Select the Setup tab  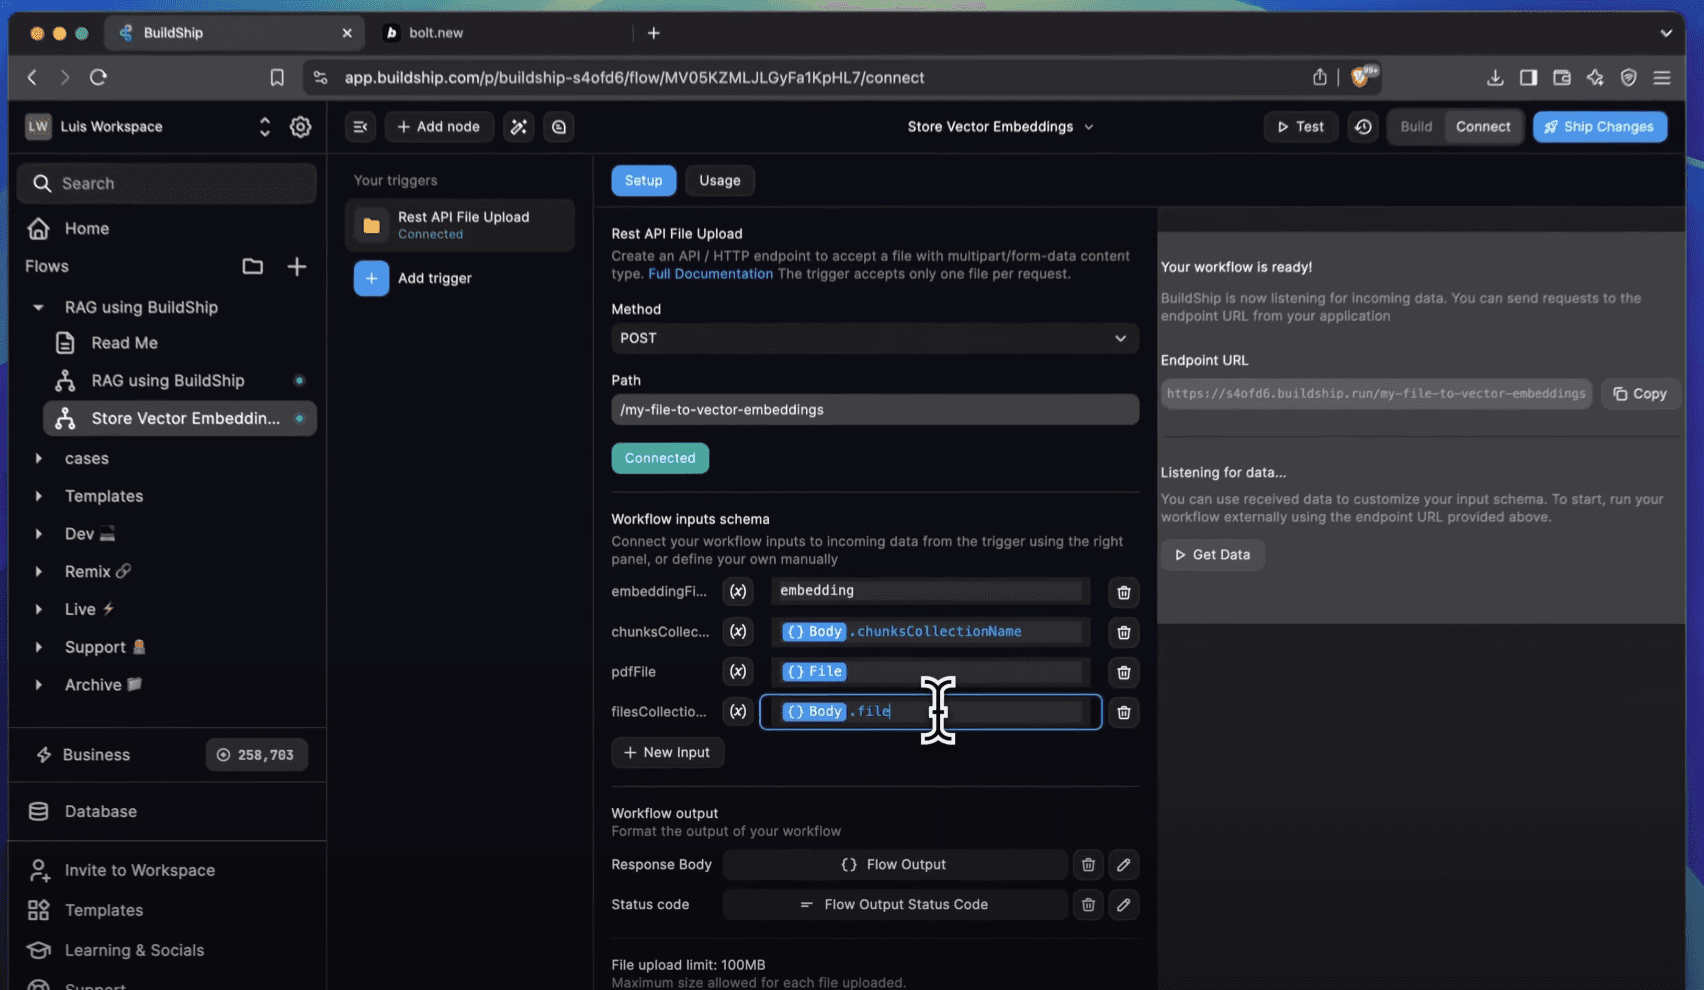pos(644,181)
